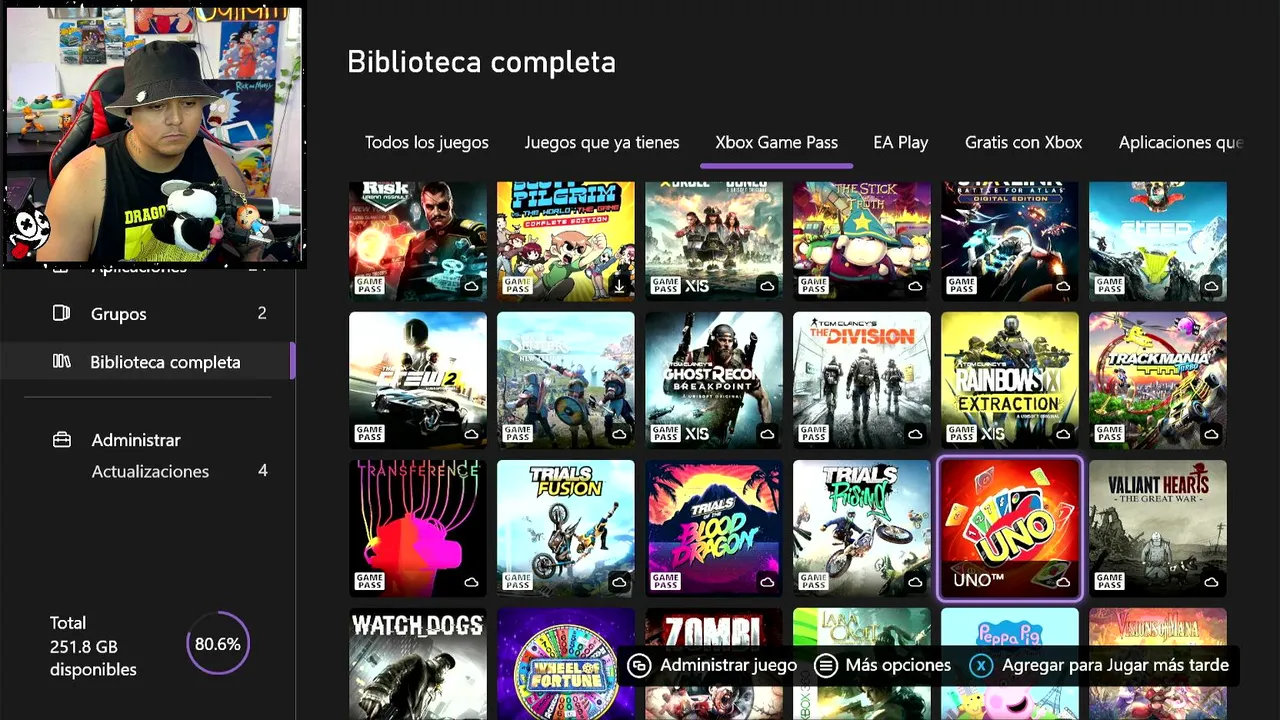
Task: Click the Más opciones menu icon
Action: [825, 665]
